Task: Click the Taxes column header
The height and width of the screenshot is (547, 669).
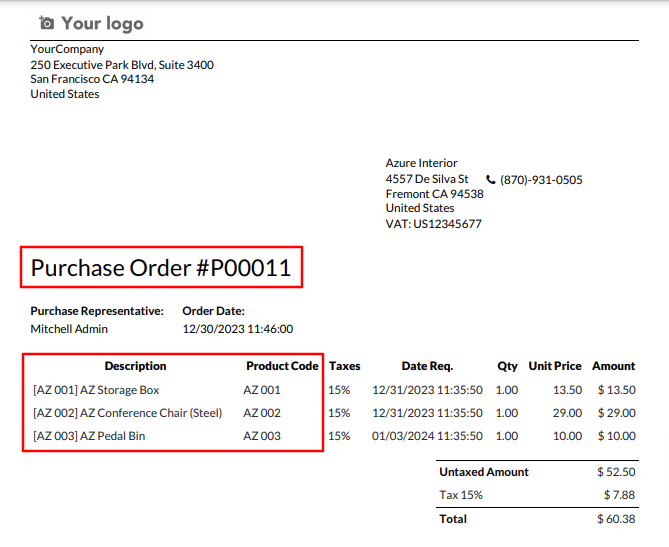Action: [x=344, y=366]
